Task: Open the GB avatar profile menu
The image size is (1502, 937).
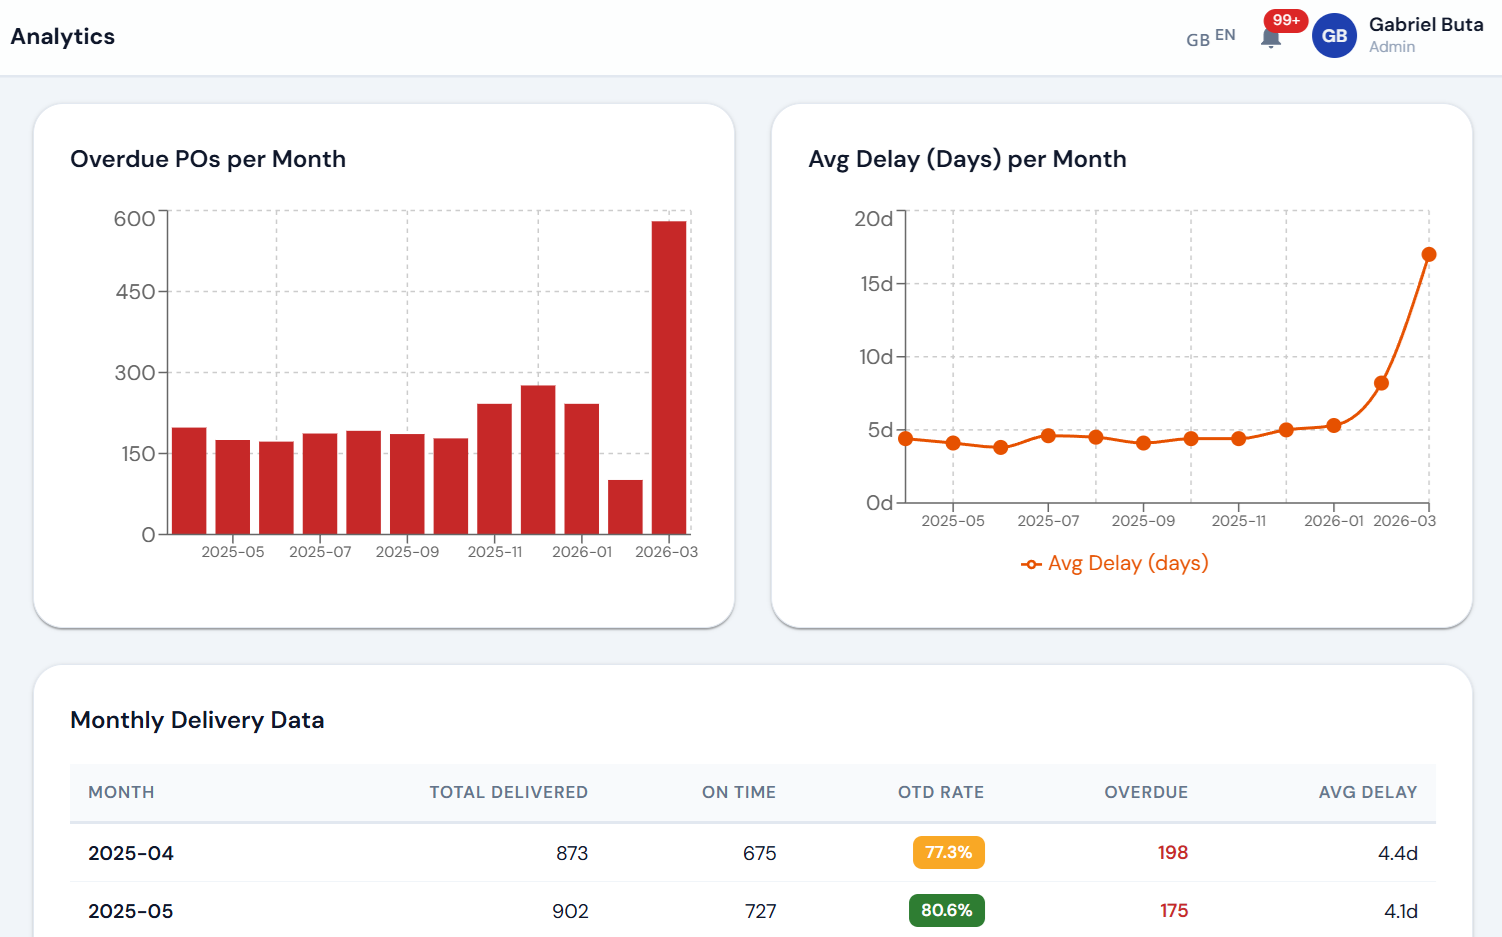Action: pos(1334,35)
